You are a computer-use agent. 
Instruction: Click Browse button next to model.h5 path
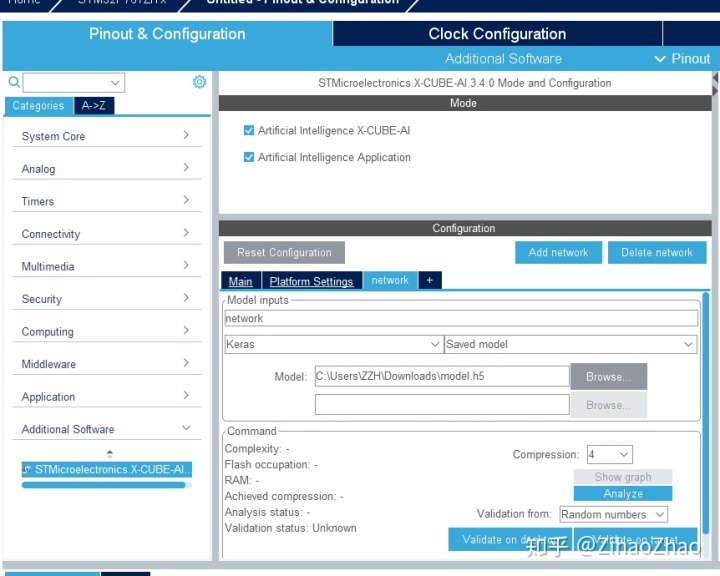point(609,377)
